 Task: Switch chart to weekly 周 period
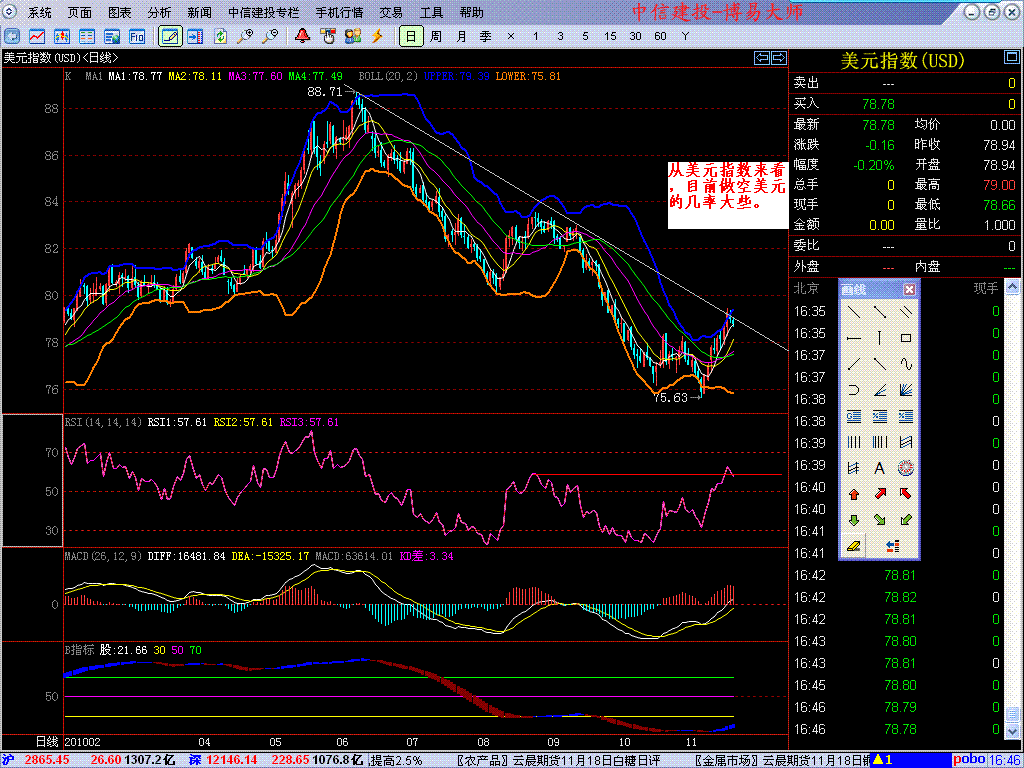point(436,36)
